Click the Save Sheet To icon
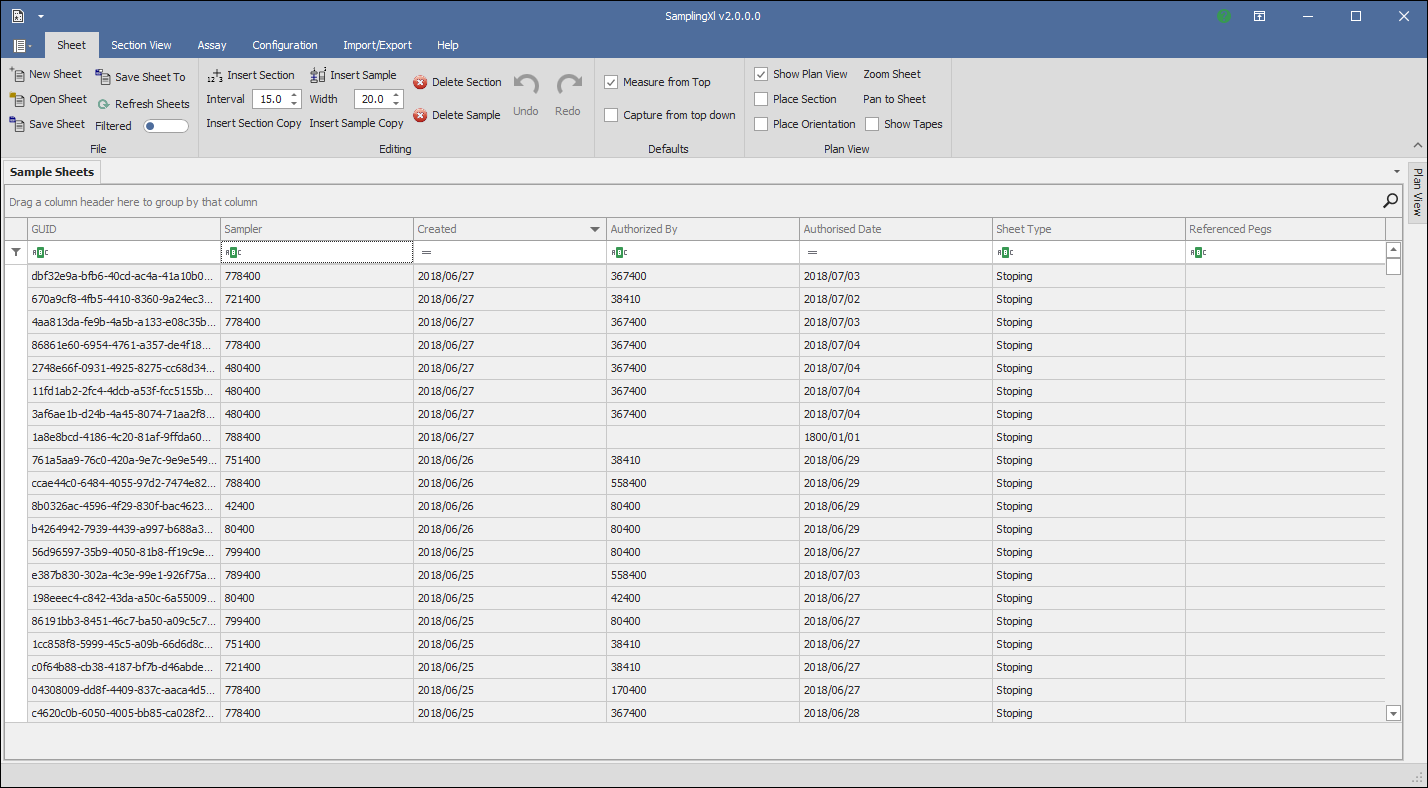 click(x=103, y=77)
